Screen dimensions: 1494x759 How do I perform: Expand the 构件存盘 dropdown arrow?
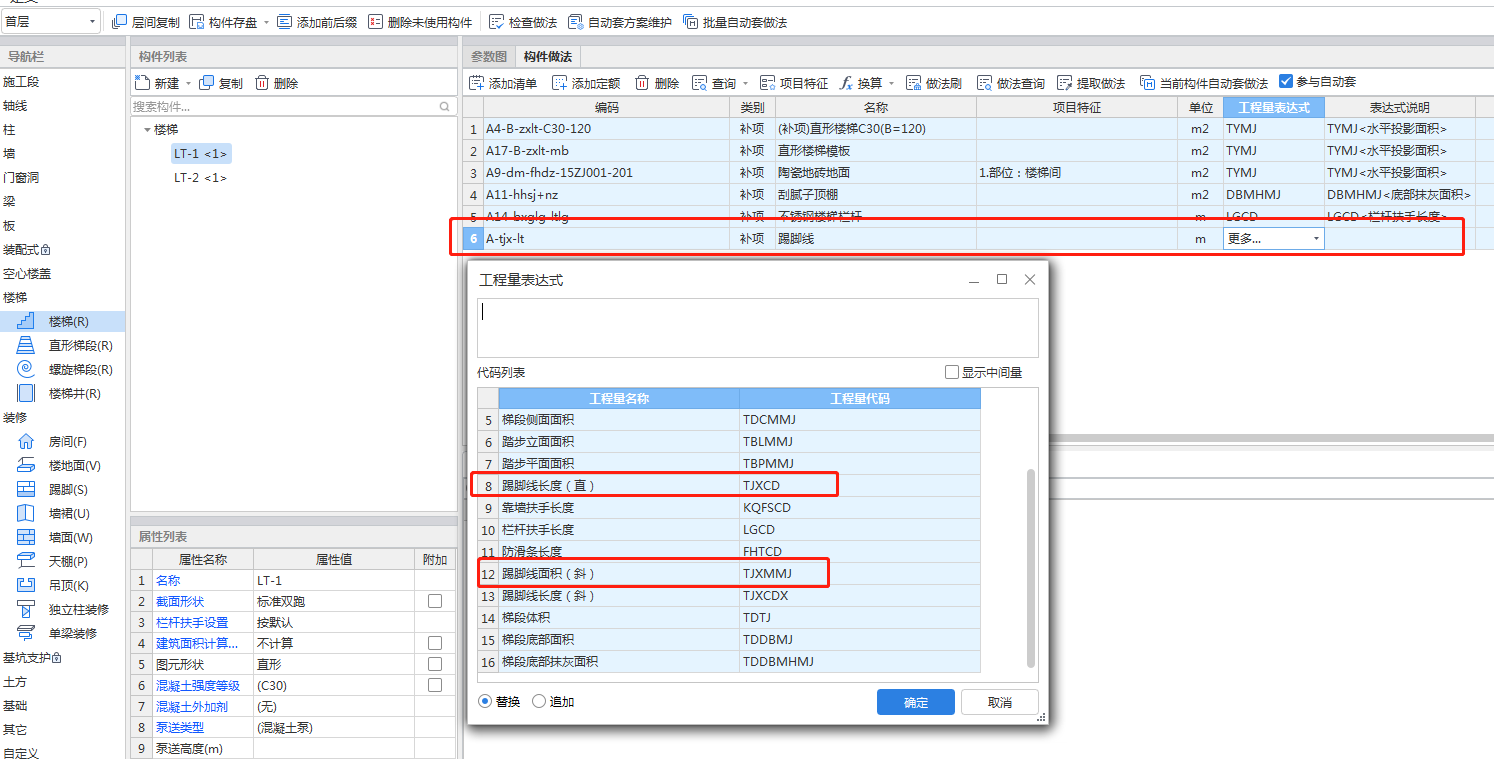coord(266,22)
